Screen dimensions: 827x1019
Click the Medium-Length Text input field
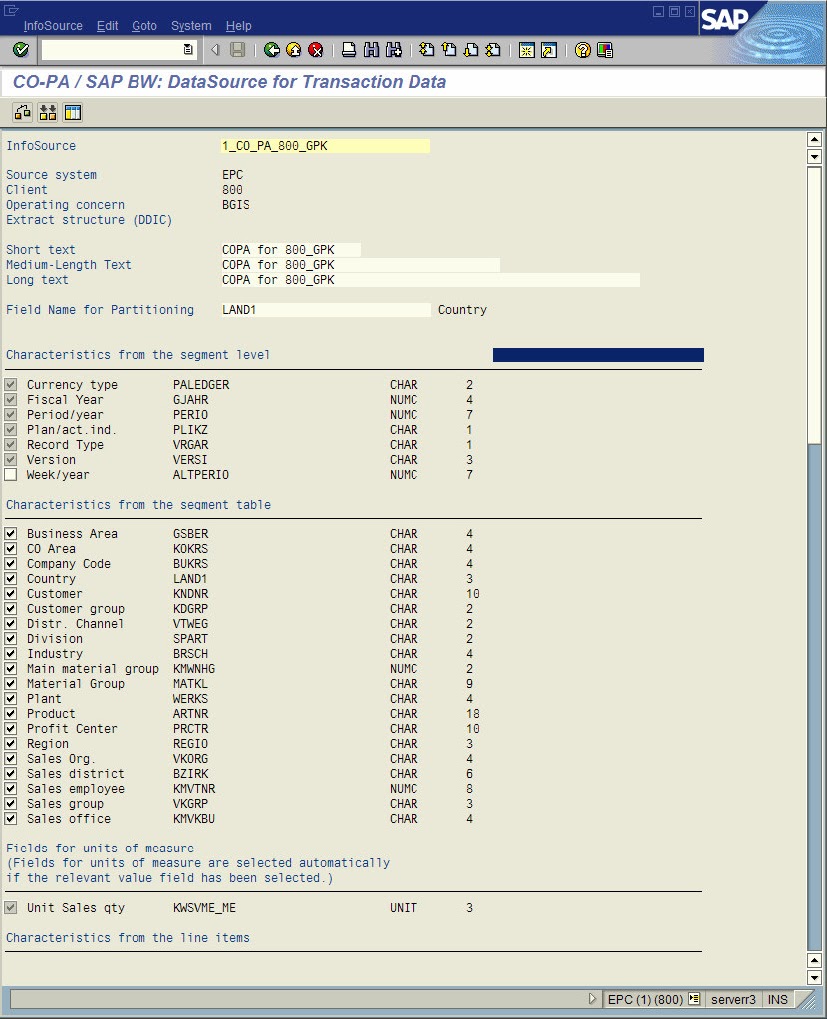pyautogui.click(x=360, y=264)
